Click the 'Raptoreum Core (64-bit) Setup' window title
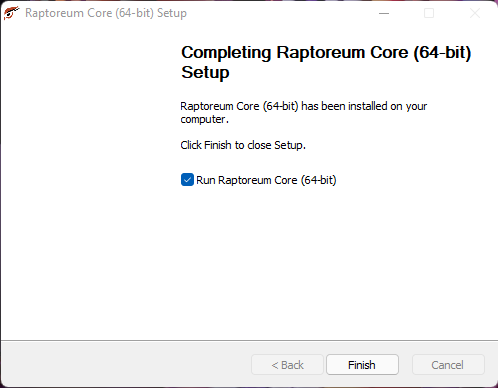Viewport: 498px width, 388px height. [x=106, y=13]
